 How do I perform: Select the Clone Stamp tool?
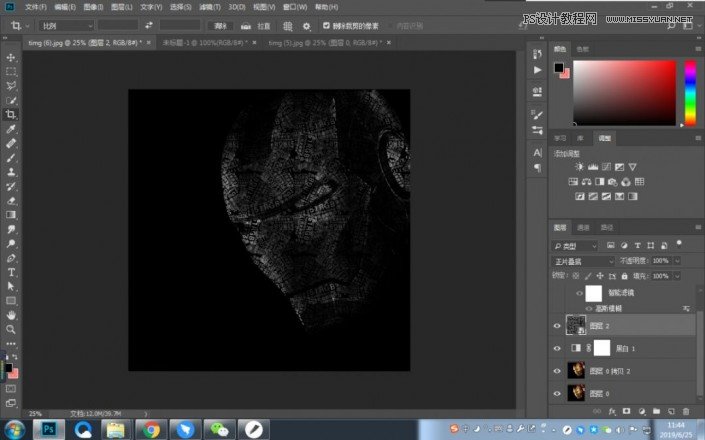[x=11, y=172]
